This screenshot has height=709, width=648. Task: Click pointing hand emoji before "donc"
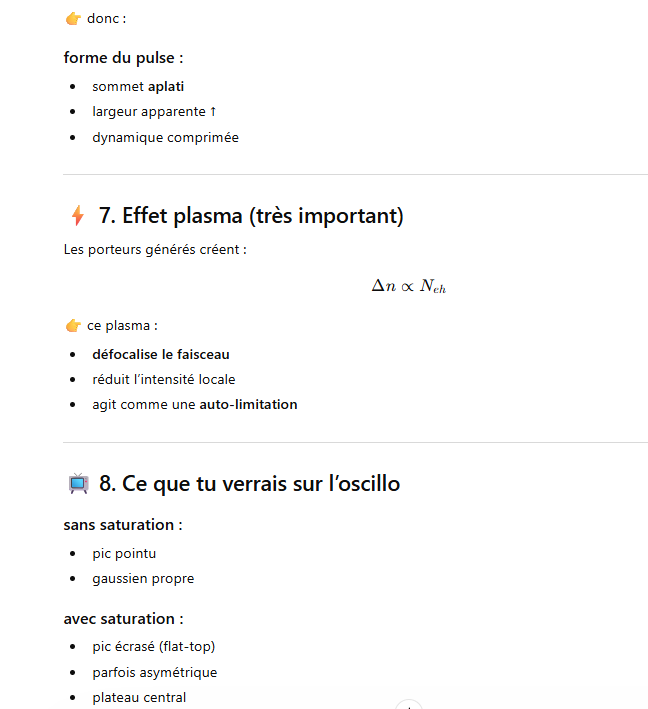[73, 19]
